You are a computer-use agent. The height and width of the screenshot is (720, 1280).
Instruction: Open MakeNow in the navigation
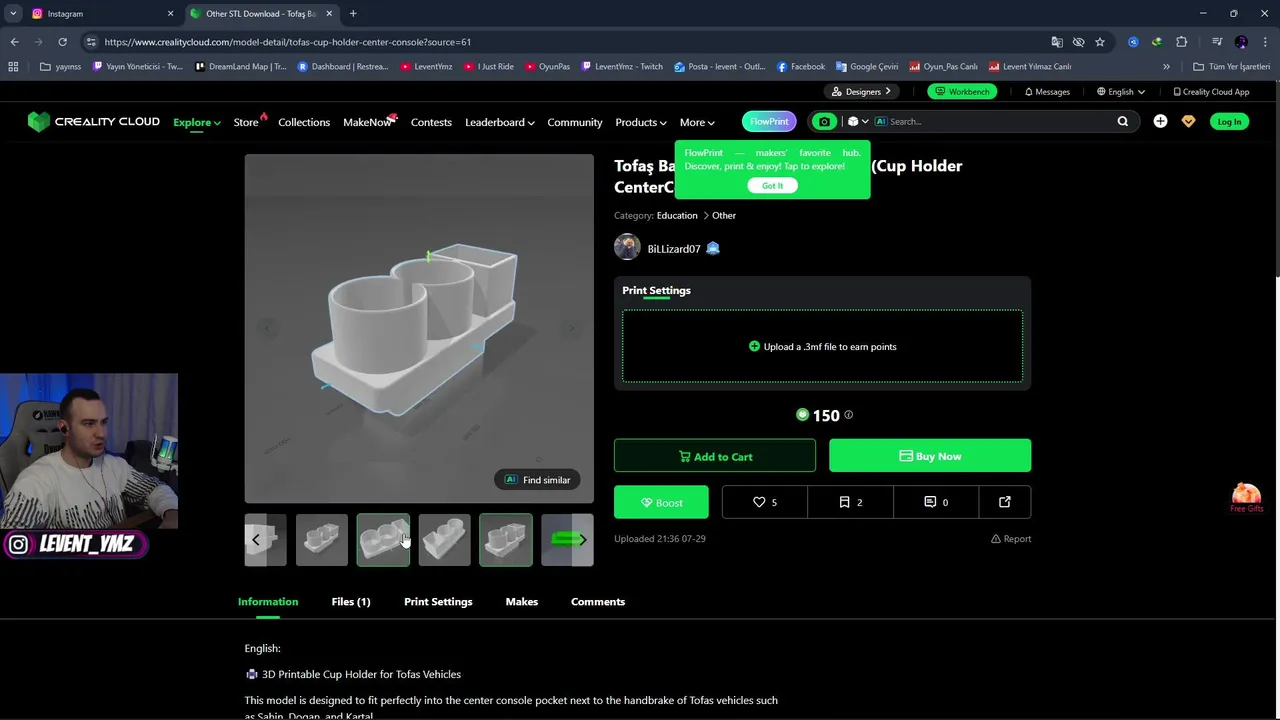click(x=368, y=122)
